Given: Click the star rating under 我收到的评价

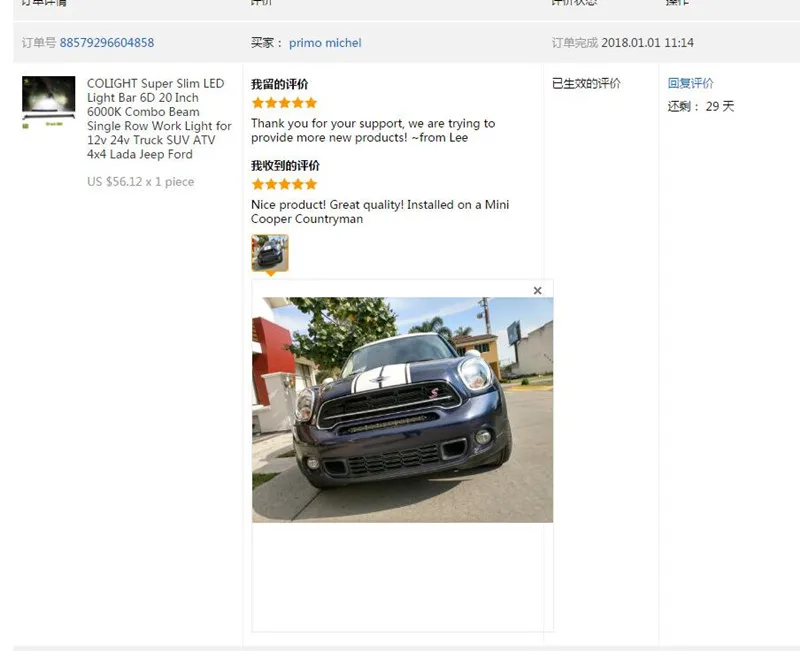Looking at the screenshot, I should tap(284, 184).
